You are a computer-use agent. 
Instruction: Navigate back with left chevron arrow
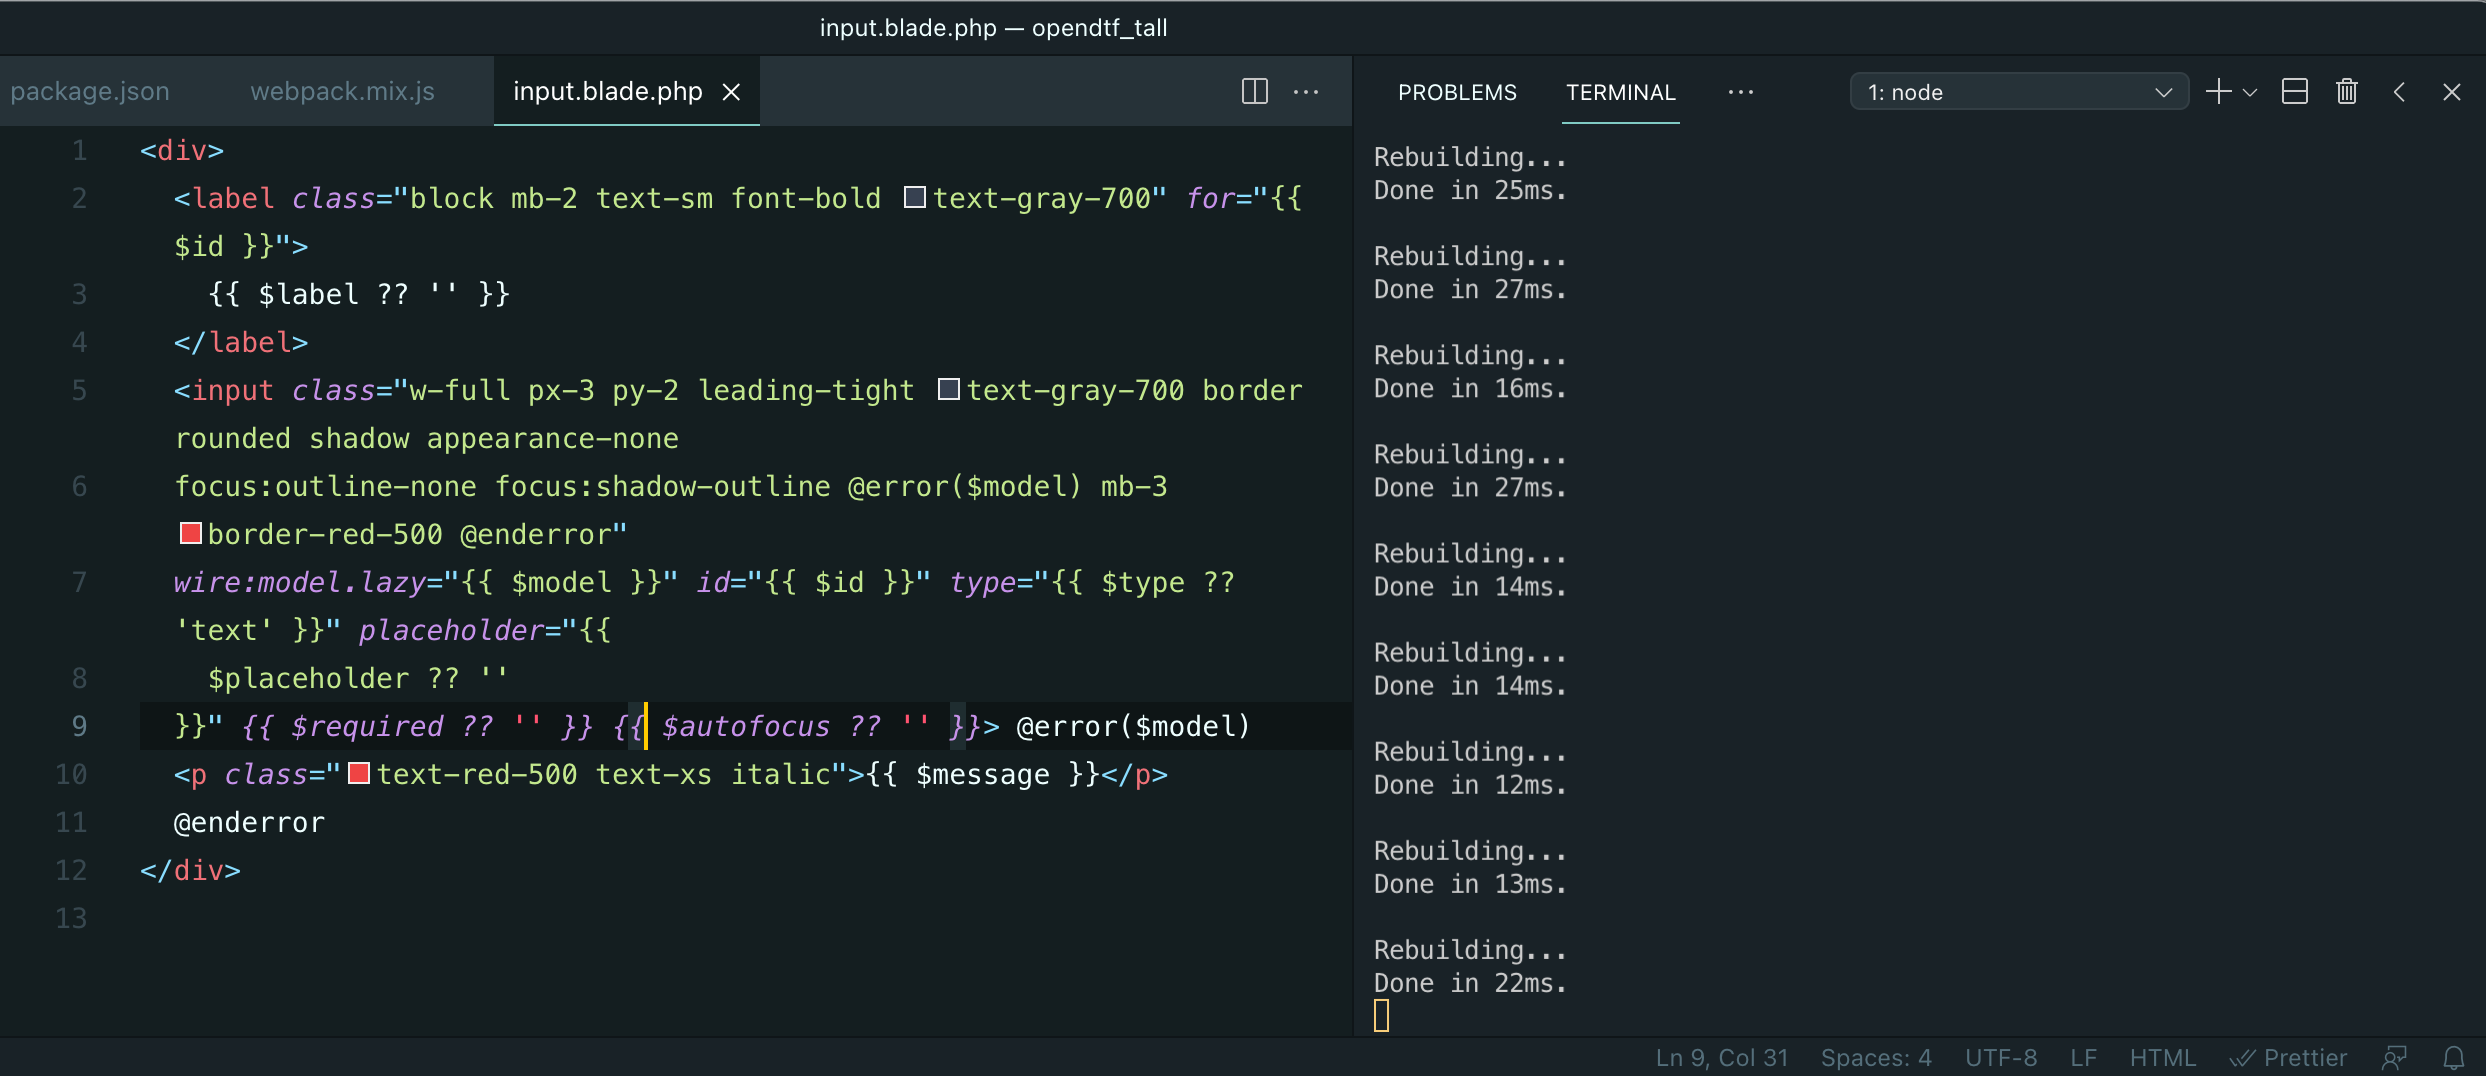2400,91
